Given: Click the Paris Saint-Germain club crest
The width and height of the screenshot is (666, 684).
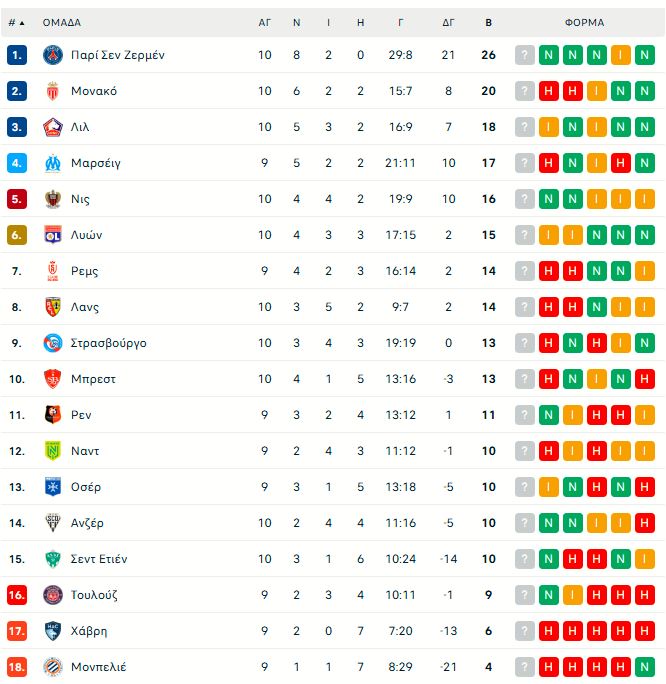Looking at the screenshot, I should (x=53, y=55).
